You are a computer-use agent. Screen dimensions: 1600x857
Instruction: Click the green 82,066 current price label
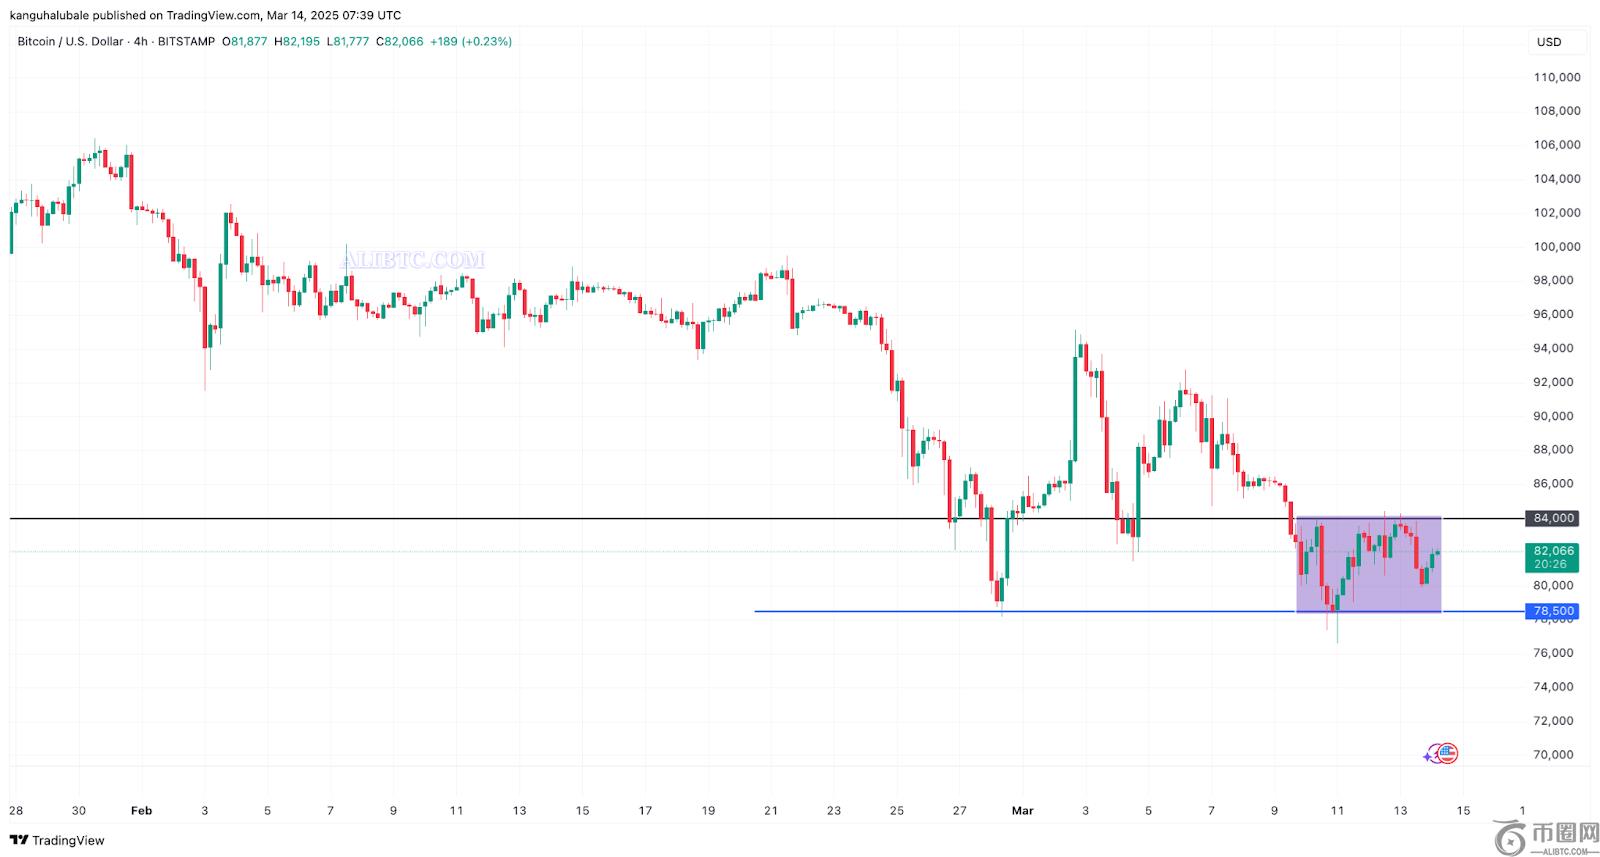[x=1551, y=551]
